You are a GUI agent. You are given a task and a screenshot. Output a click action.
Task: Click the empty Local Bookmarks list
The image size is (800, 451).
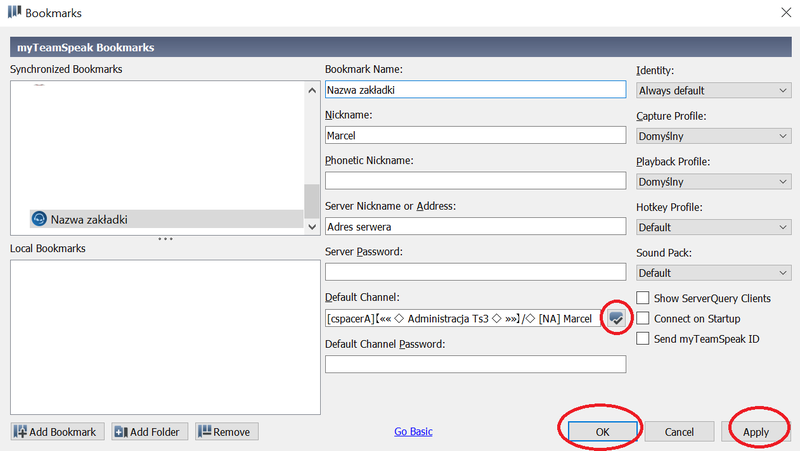point(165,337)
